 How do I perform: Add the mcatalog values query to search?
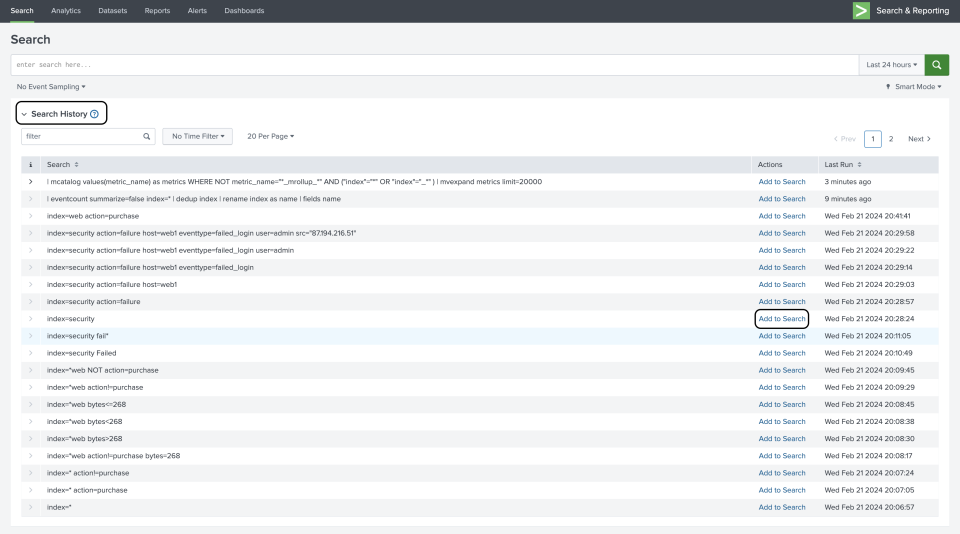click(782, 182)
